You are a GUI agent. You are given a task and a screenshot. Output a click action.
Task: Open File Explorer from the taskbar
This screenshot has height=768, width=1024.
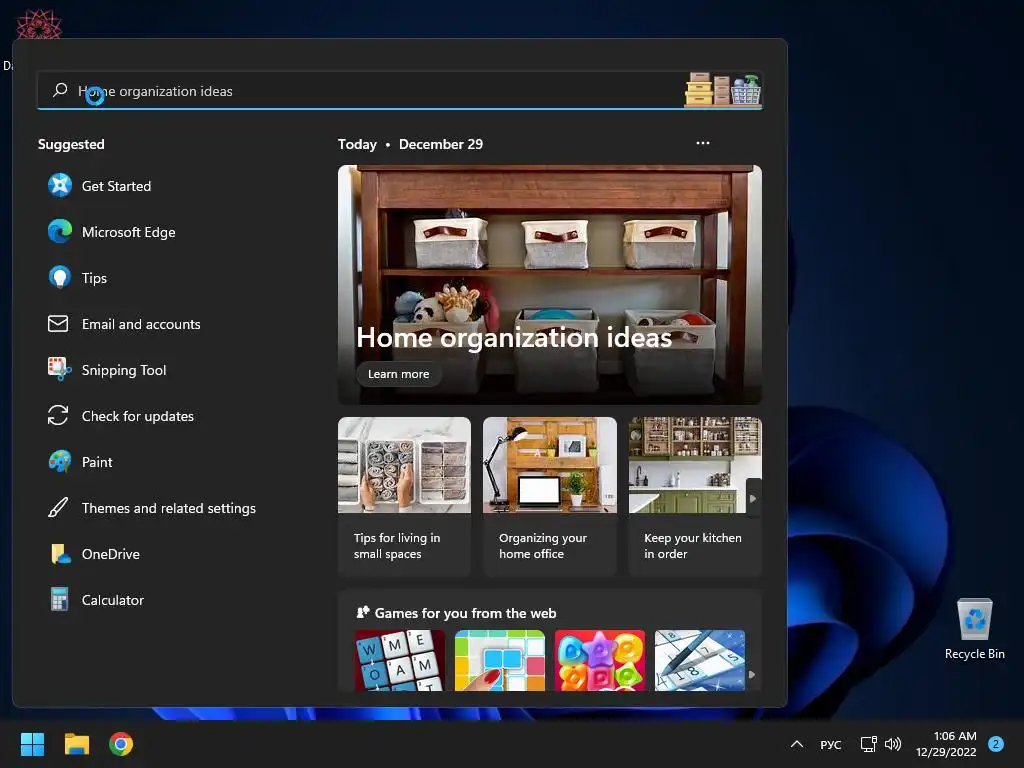point(76,744)
